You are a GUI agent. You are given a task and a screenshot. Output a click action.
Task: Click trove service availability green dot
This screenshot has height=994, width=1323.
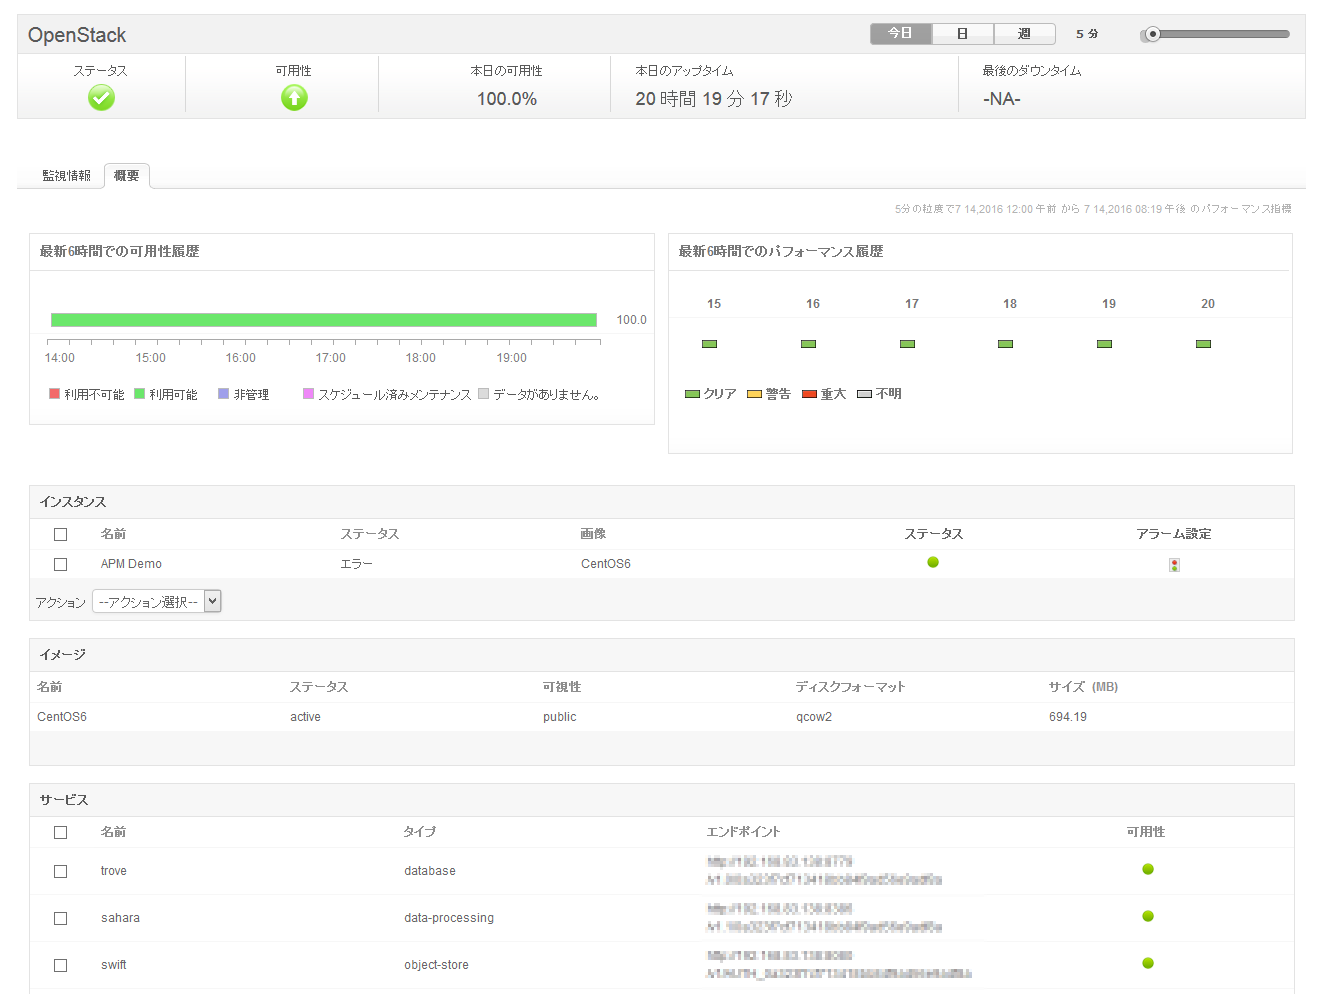(x=1148, y=869)
